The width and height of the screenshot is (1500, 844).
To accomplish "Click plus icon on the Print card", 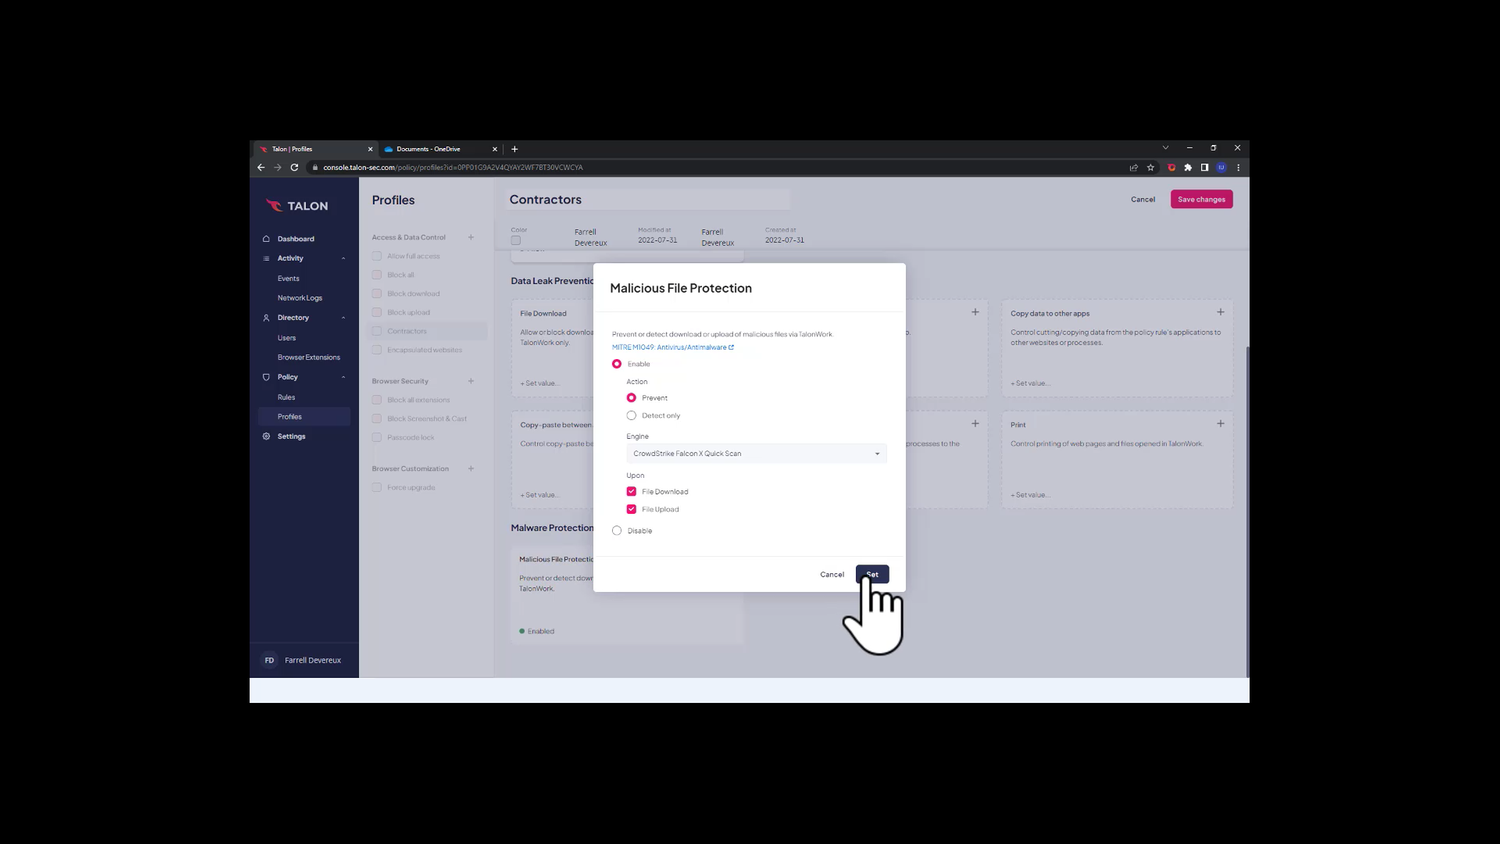I will click(x=1220, y=423).
